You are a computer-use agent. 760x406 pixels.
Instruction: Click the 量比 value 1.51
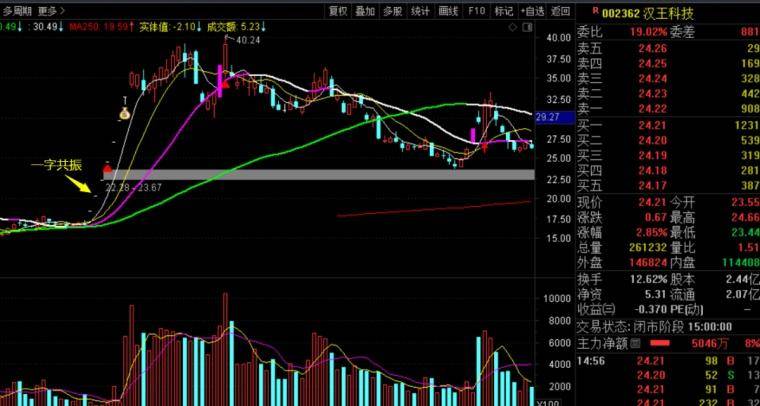tap(750, 248)
